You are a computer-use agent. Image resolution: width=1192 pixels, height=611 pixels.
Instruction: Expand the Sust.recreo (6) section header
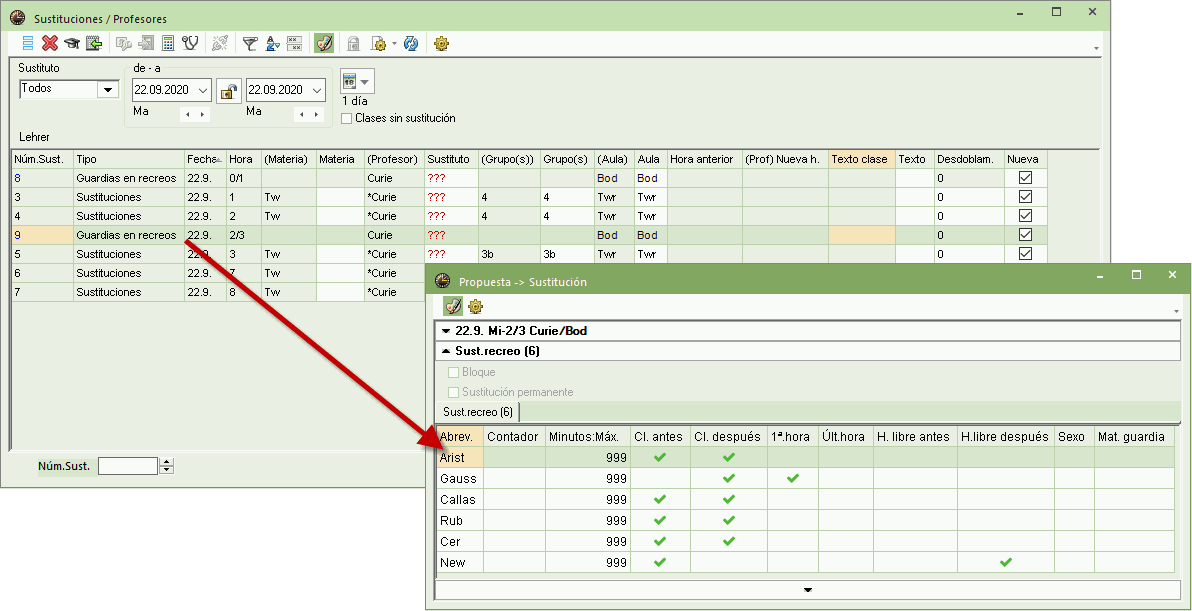point(446,351)
